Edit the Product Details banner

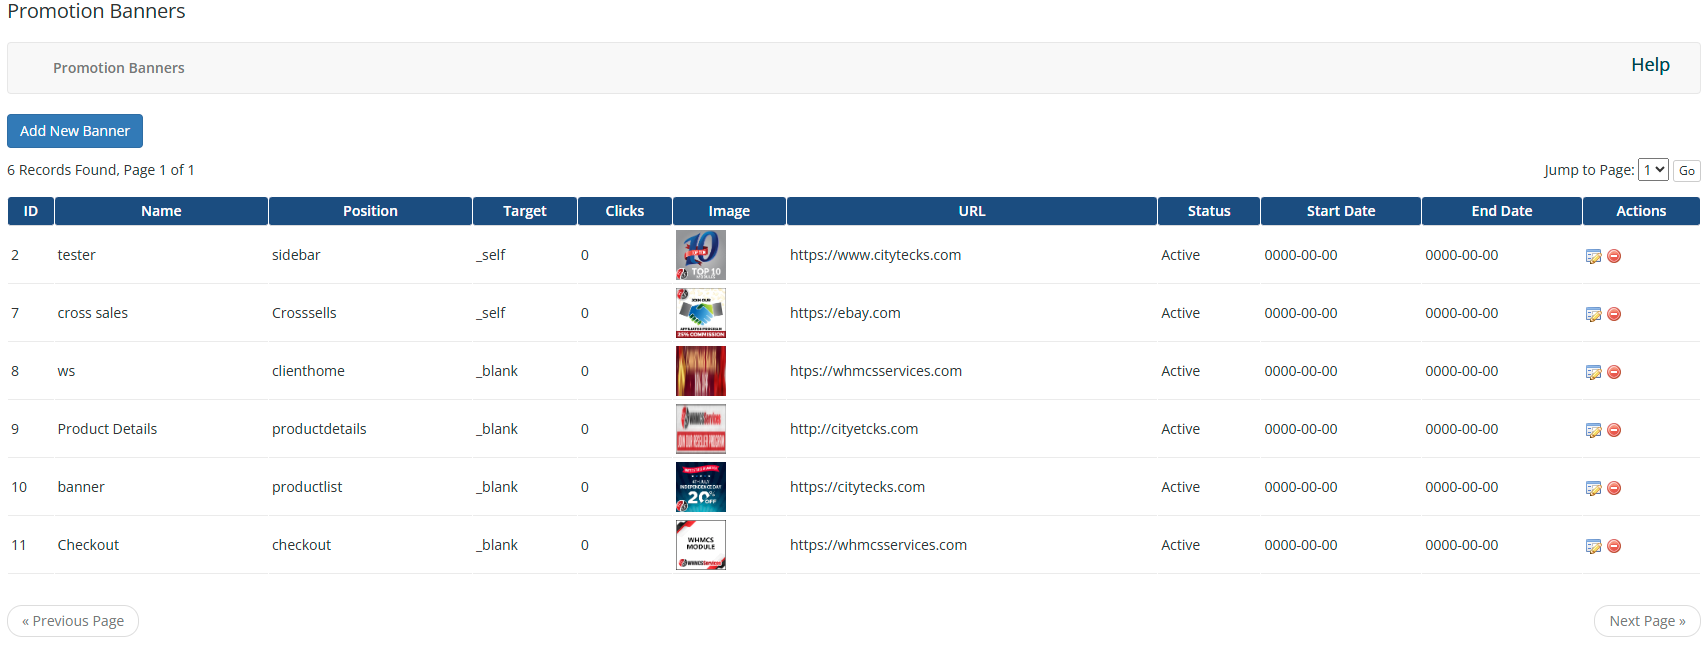[x=1593, y=430]
